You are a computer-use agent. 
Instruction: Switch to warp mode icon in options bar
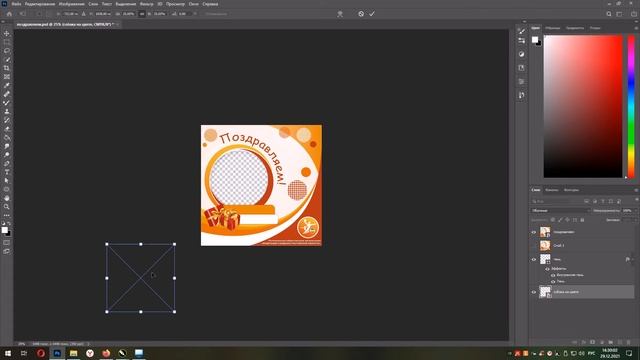(340, 14)
